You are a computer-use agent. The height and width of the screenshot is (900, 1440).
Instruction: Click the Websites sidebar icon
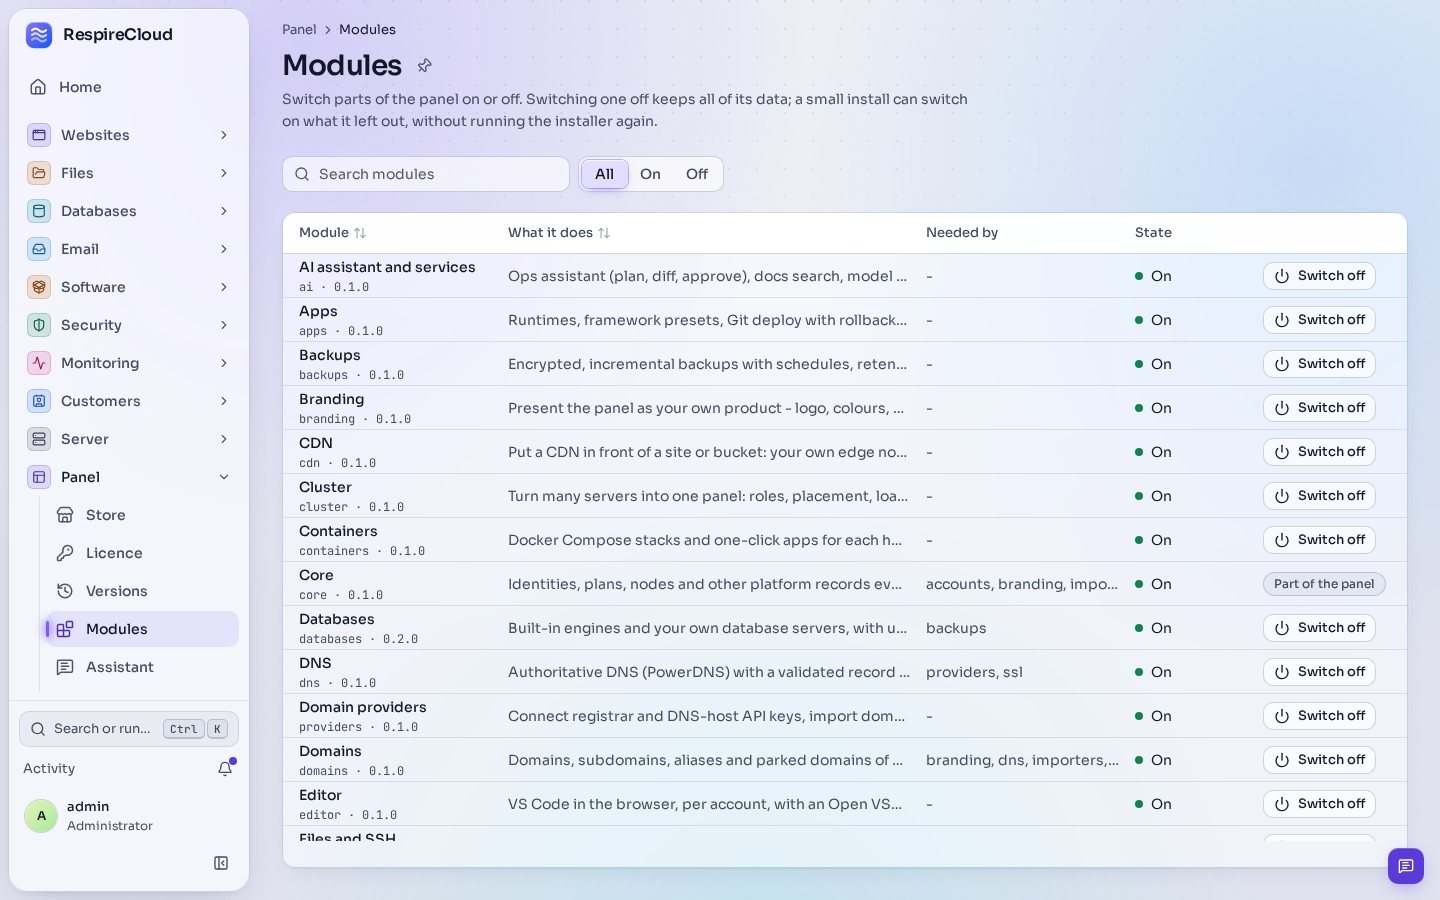point(39,135)
